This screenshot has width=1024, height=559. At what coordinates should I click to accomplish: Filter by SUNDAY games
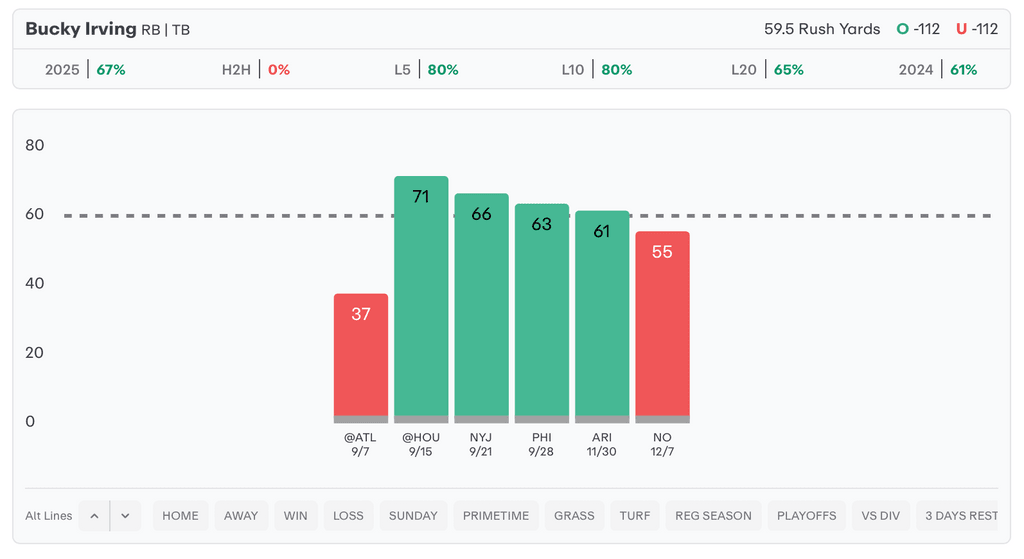point(413,516)
